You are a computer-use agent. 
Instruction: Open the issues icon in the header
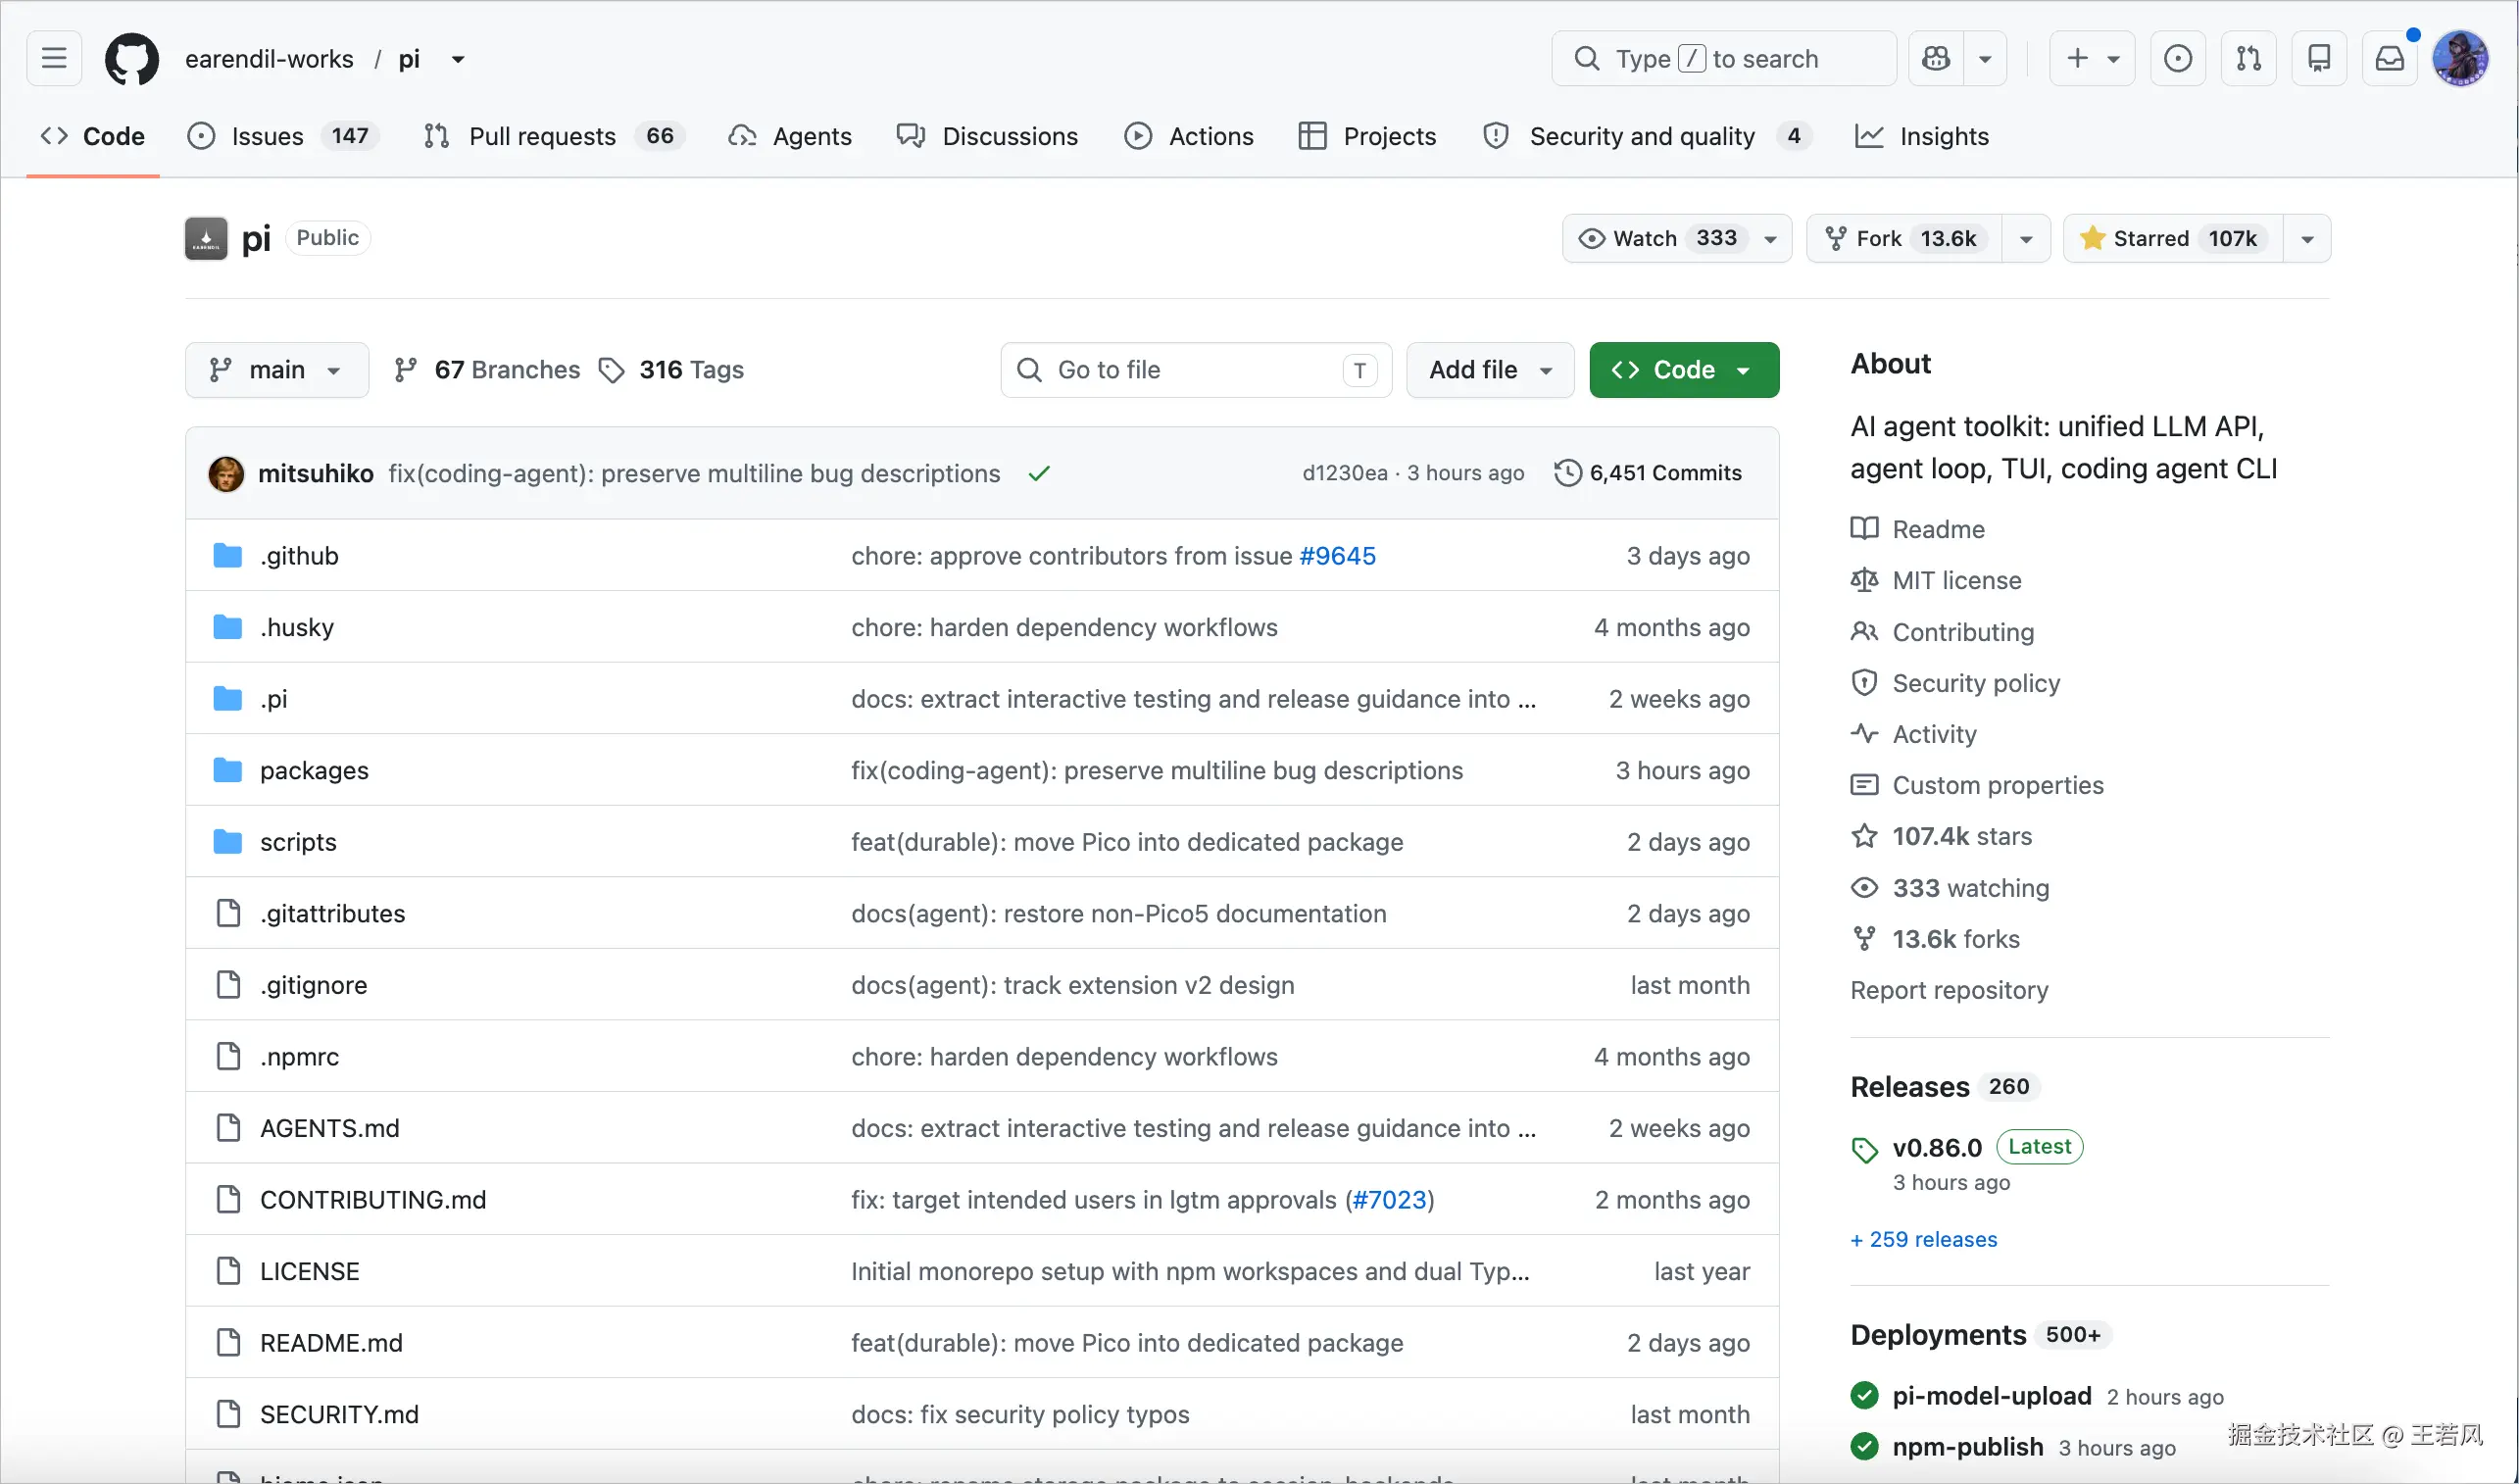(x=2177, y=58)
